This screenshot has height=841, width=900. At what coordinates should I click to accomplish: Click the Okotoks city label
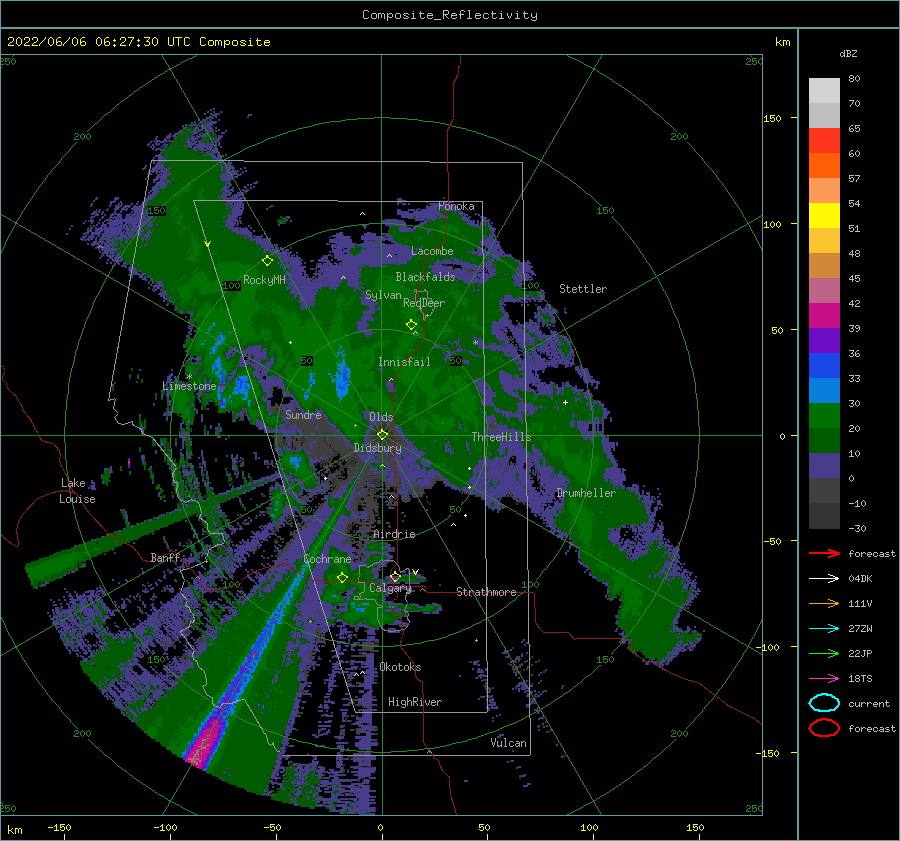(400, 667)
